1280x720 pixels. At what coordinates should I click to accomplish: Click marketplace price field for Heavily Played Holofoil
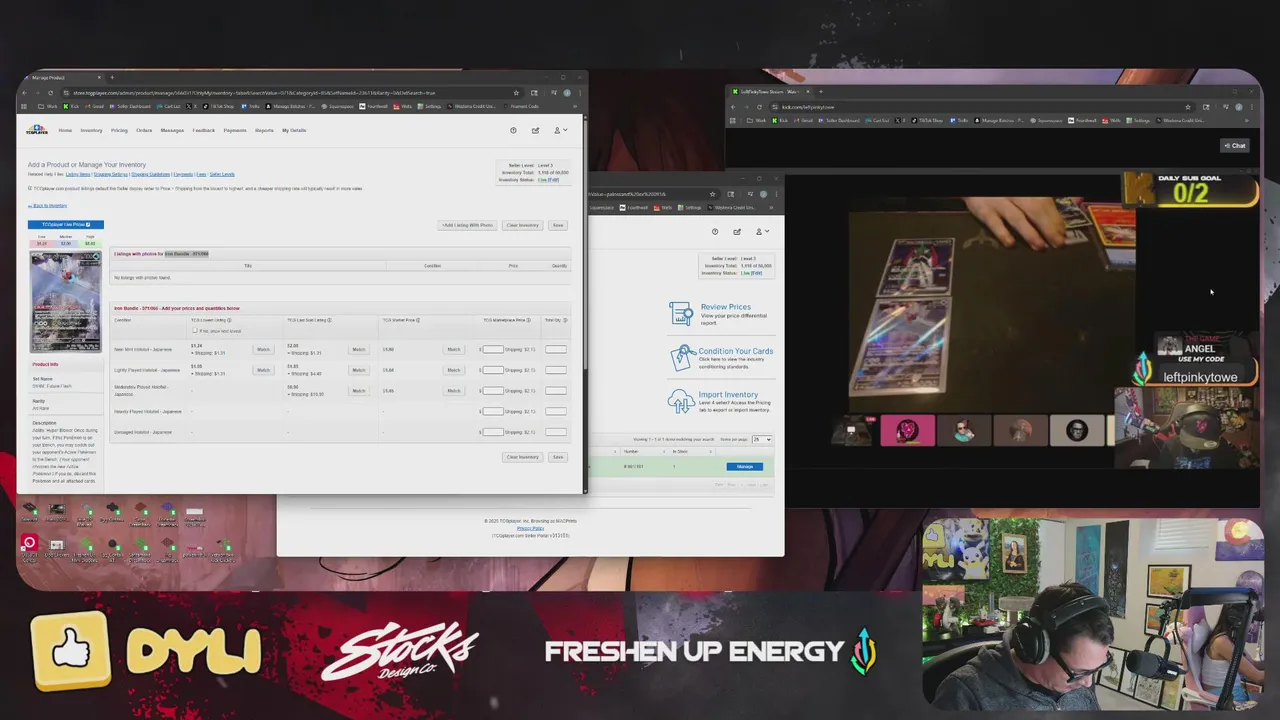click(x=493, y=412)
